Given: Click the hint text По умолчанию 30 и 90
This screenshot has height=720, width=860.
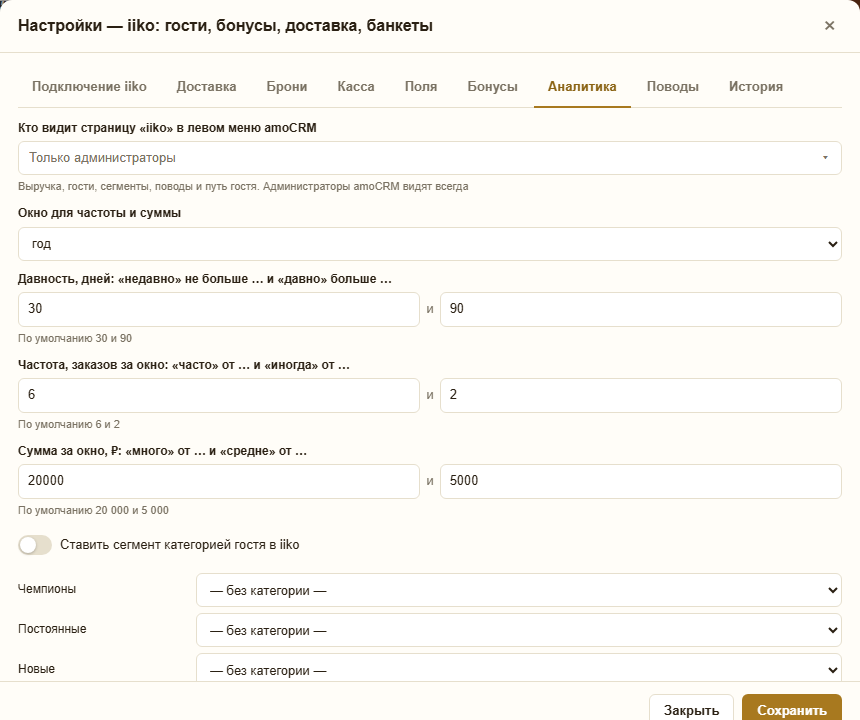Looking at the screenshot, I should [75, 338].
